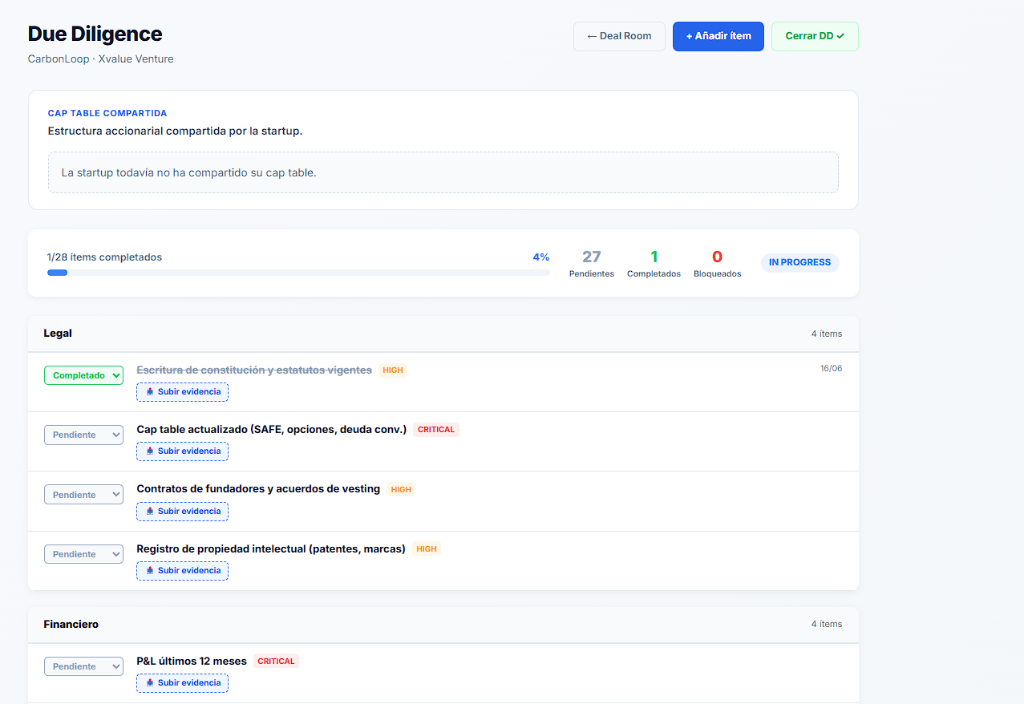Click the Financiero section's 4 ítems count
This screenshot has width=1024, height=704.
(827, 624)
